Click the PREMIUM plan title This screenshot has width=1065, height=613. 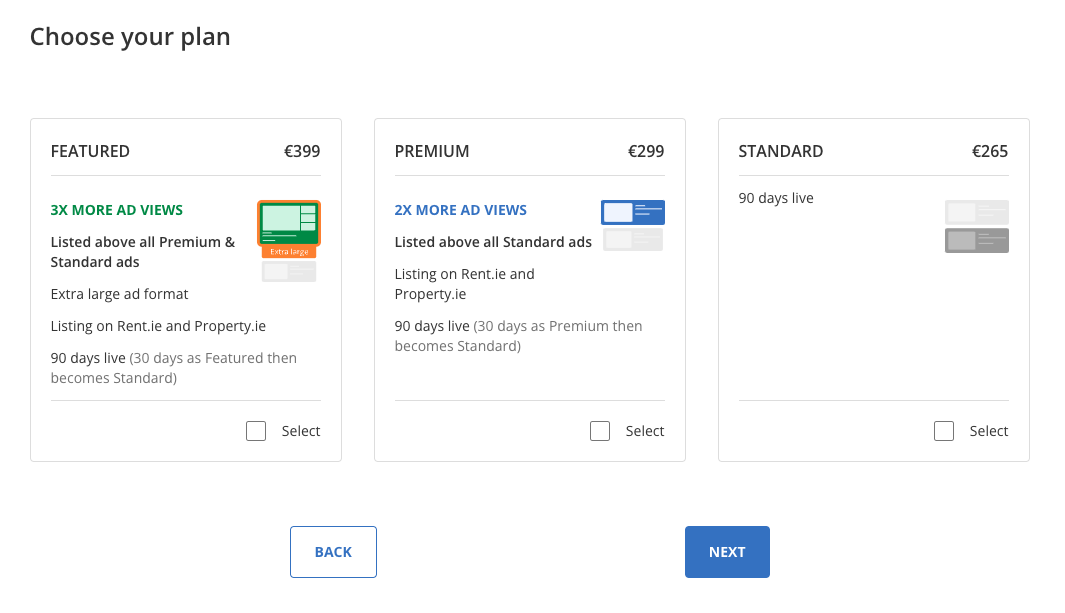click(432, 151)
